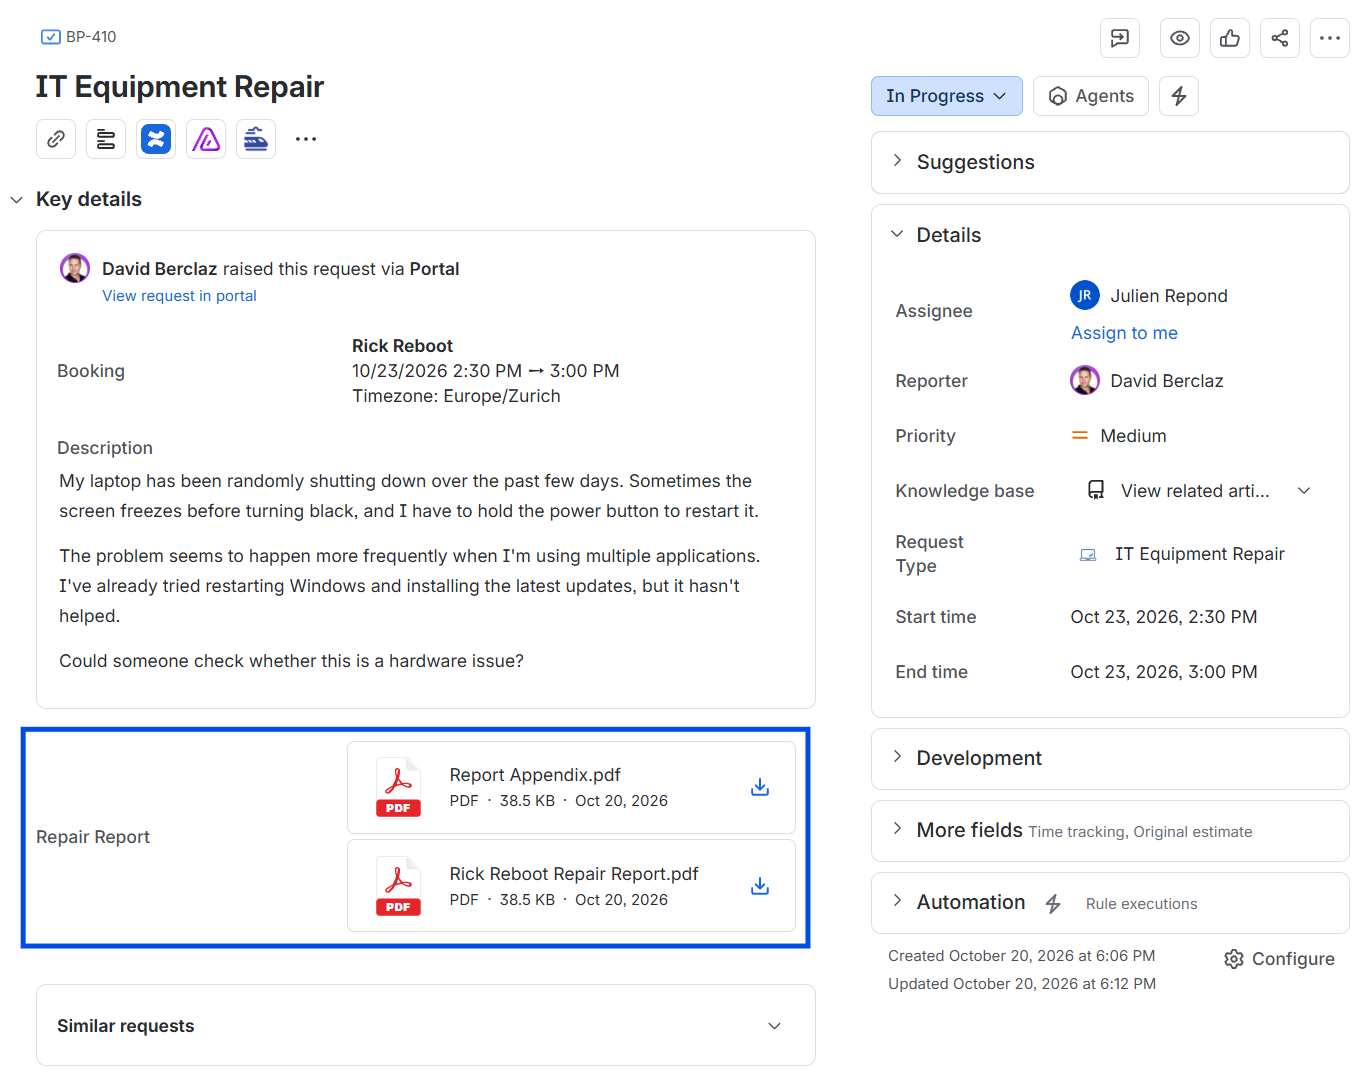Click the BP-410 issue key icon
Image resolution: width=1367 pixels, height=1086 pixels.
(x=50, y=37)
